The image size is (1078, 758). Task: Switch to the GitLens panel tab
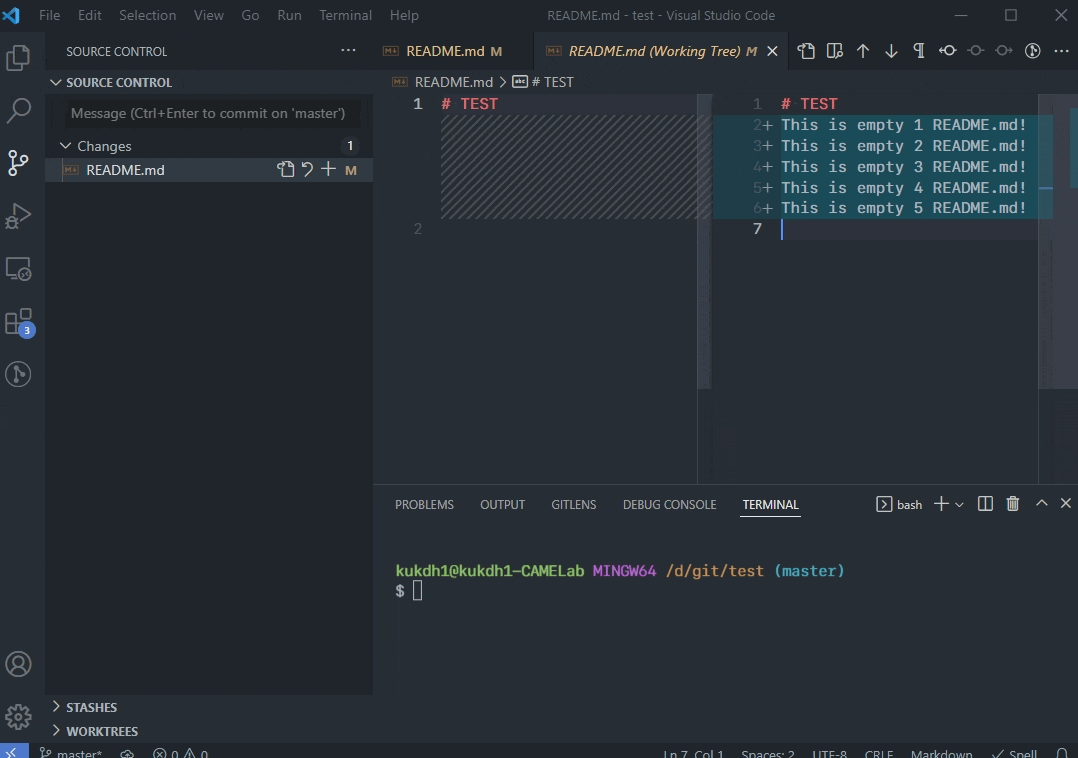(x=573, y=504)
